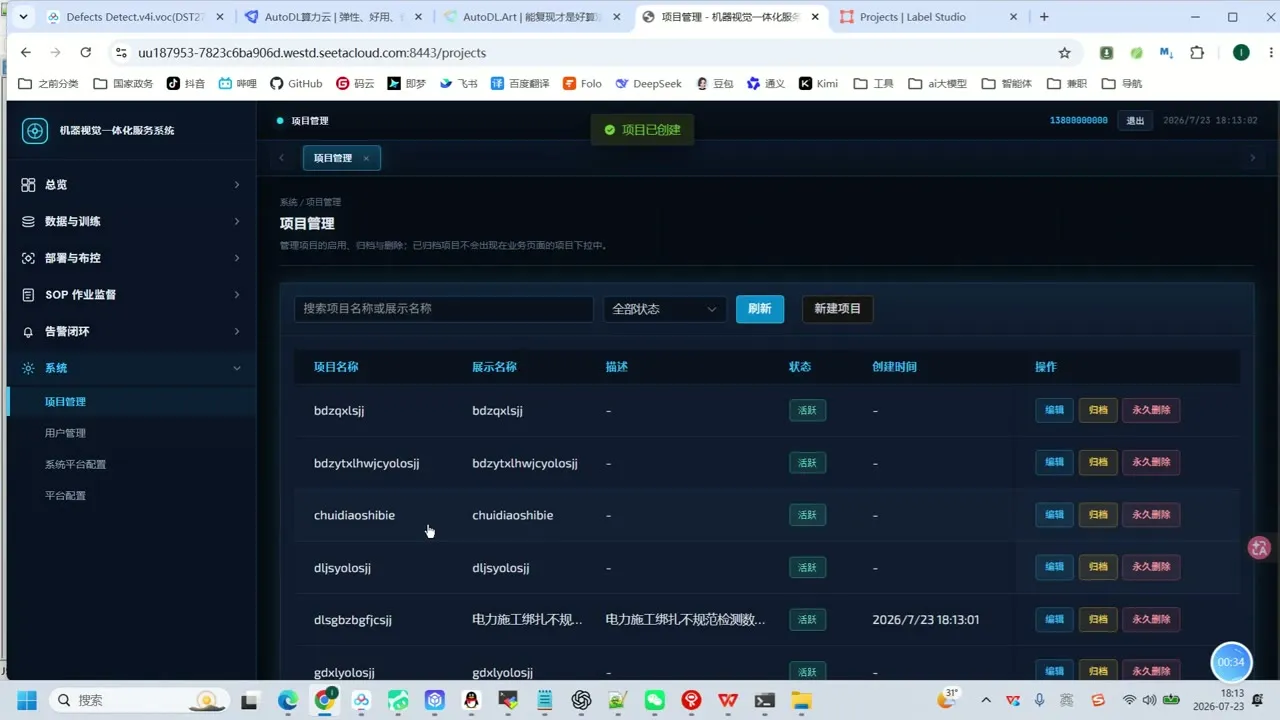The image size is (1280, 720).
Task: Open the 全部状态 status filter dropdown
Action: (665, 309)
